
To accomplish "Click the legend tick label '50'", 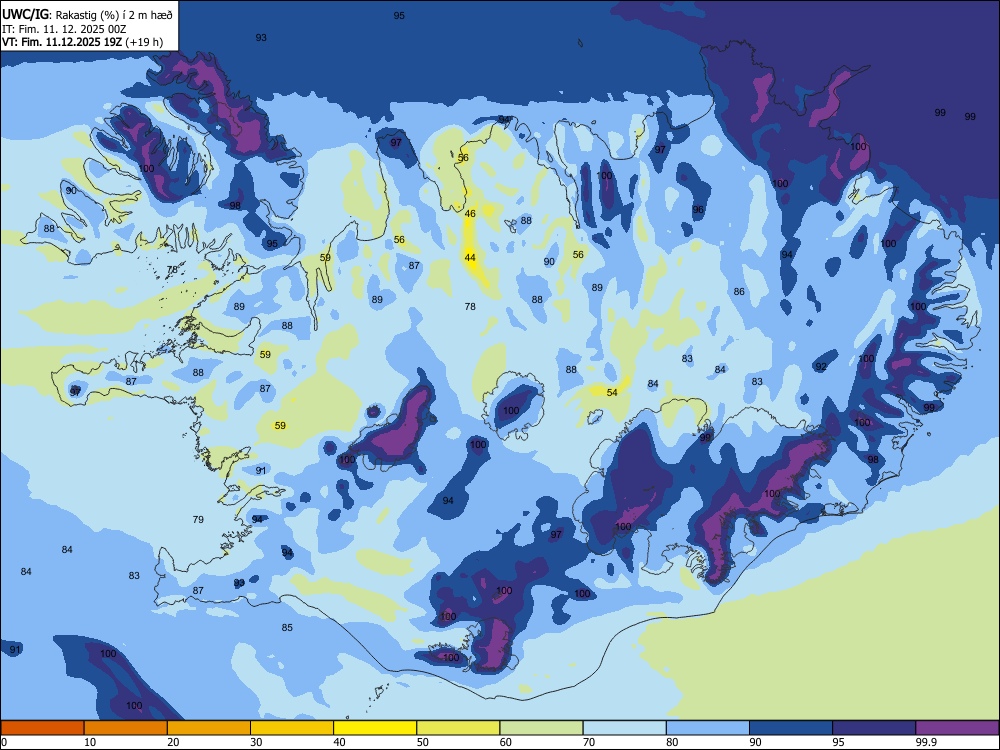I will coord(423,742).
